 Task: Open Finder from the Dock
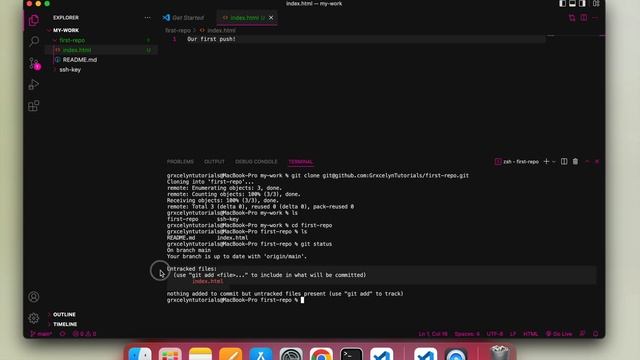pyautogui.click(x=140, y=353)
